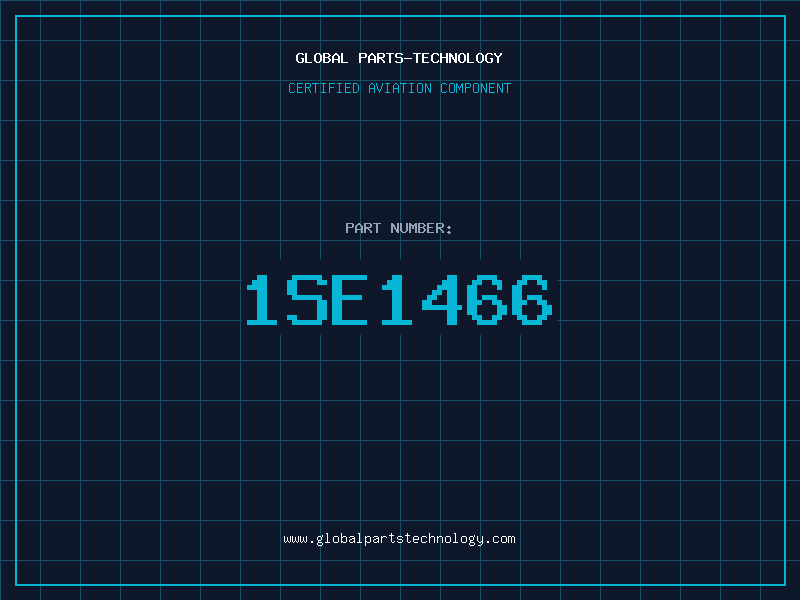Select the full part number 1SE1466
800x600 pixels.
point(400,300)
